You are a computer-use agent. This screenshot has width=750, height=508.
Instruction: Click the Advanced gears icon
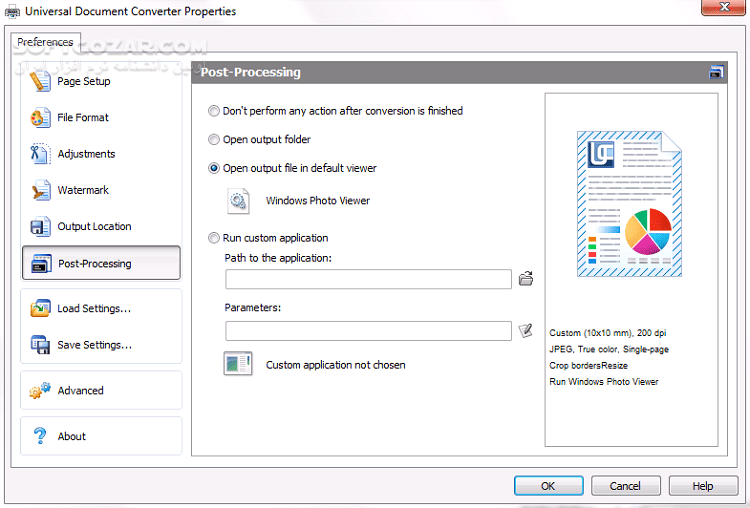point(40,390)
